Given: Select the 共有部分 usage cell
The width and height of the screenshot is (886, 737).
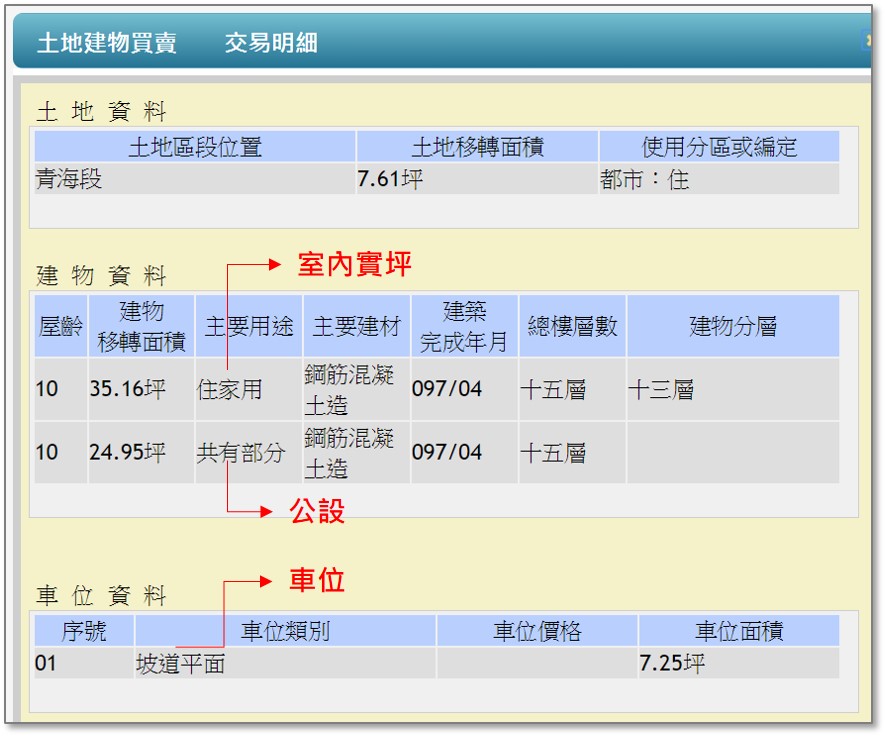Looking at the screenshot, I should [x=249, y=452].
